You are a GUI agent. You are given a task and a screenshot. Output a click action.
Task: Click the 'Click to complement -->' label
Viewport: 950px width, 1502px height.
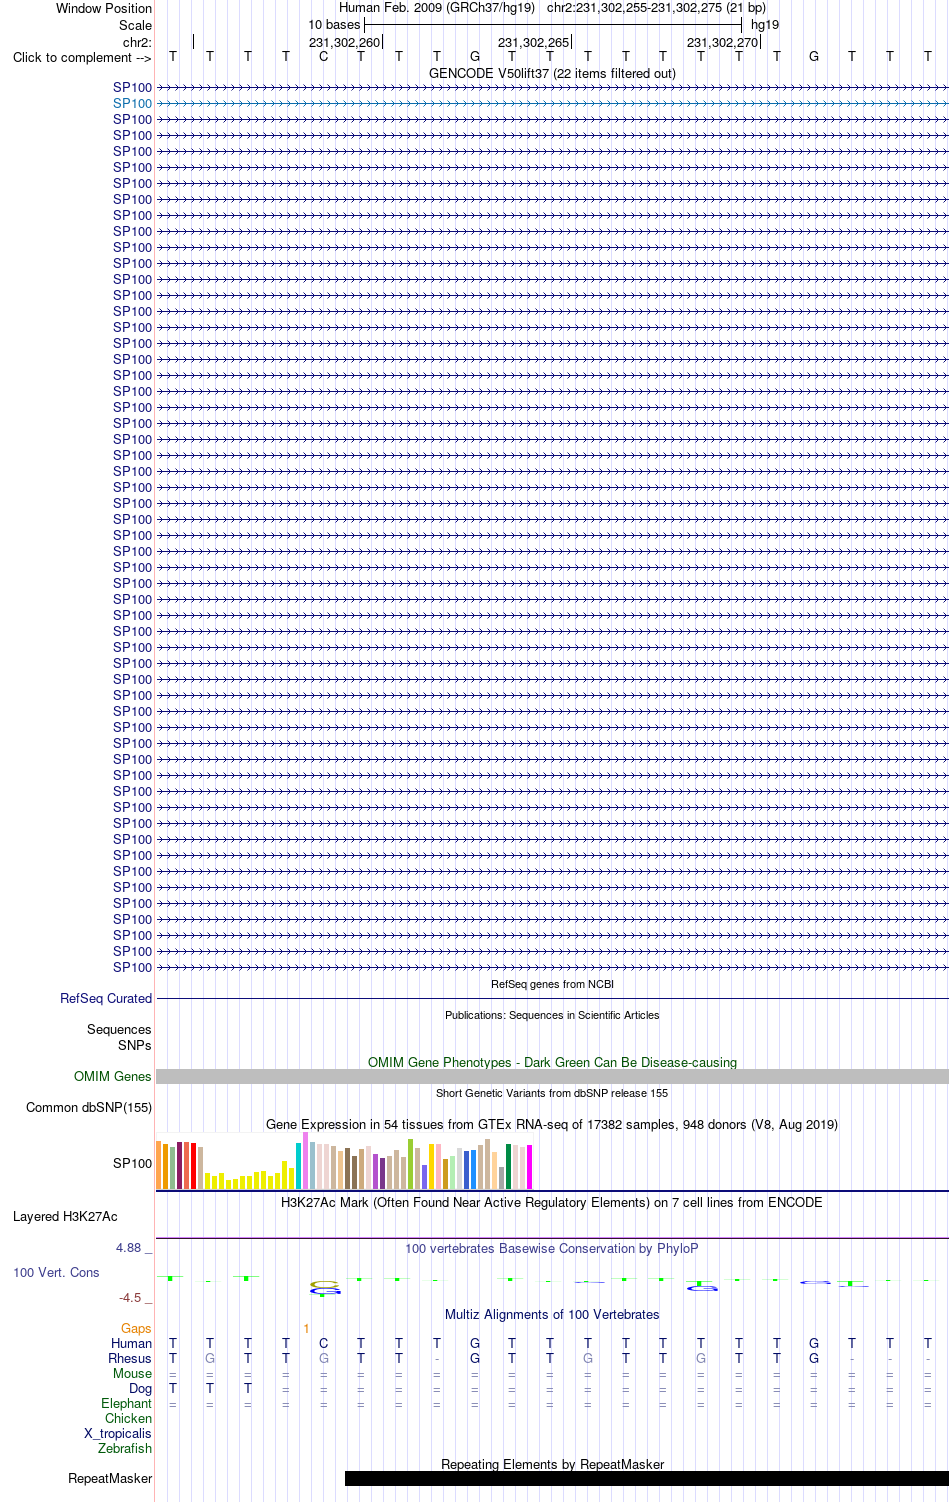tap(82, 57)
